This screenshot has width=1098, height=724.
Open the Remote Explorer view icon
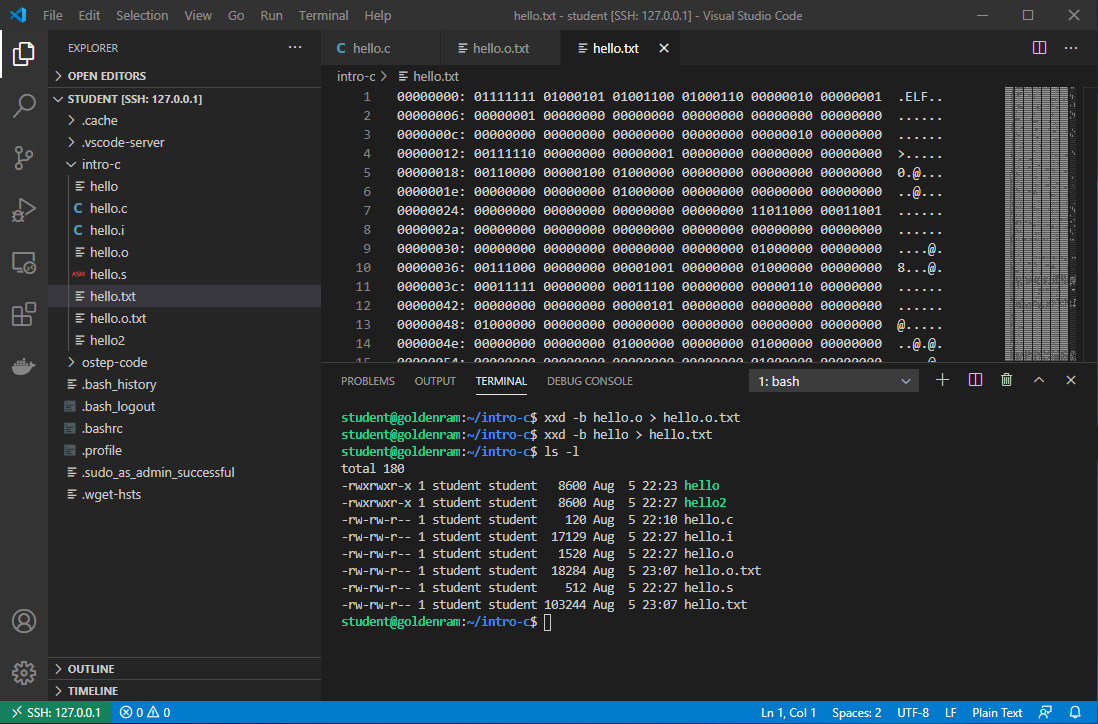coord(24,263)
